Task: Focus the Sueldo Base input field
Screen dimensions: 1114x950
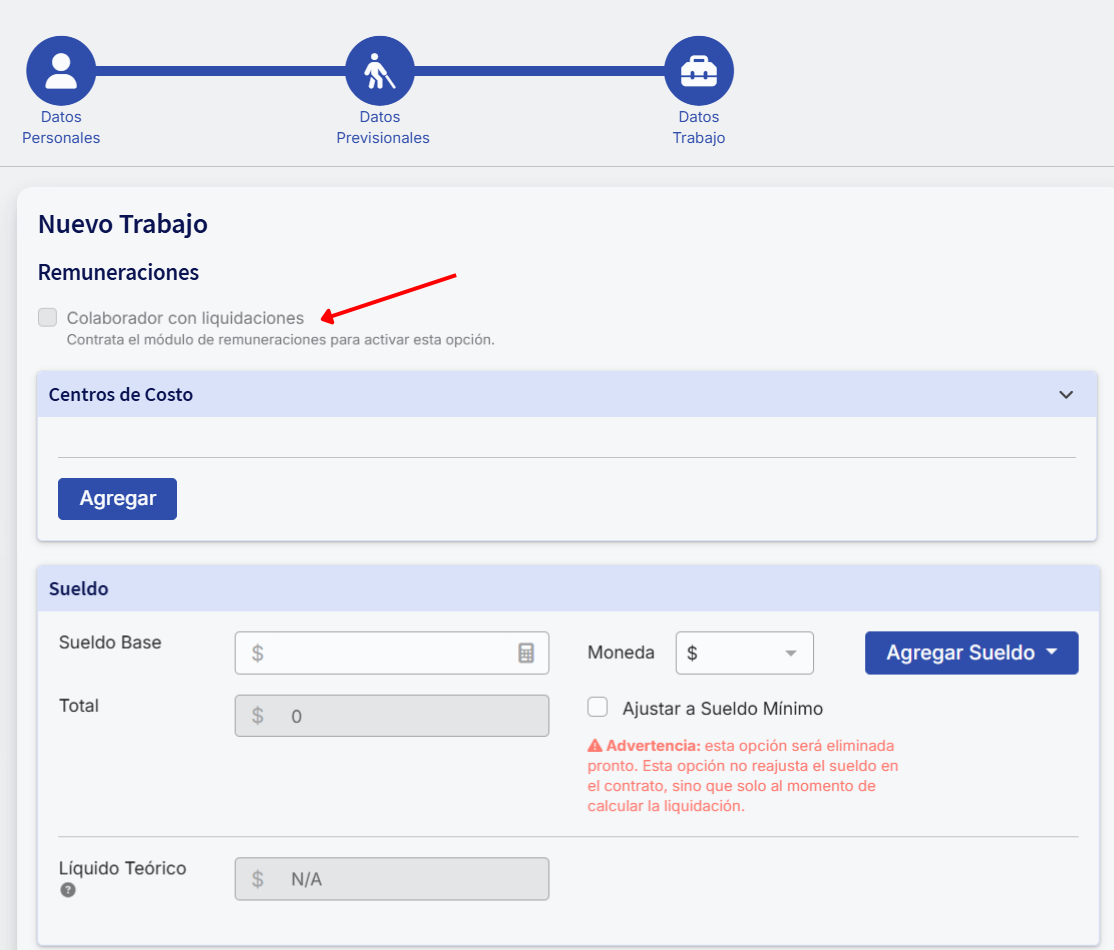Action: click(x=390, y=652)
